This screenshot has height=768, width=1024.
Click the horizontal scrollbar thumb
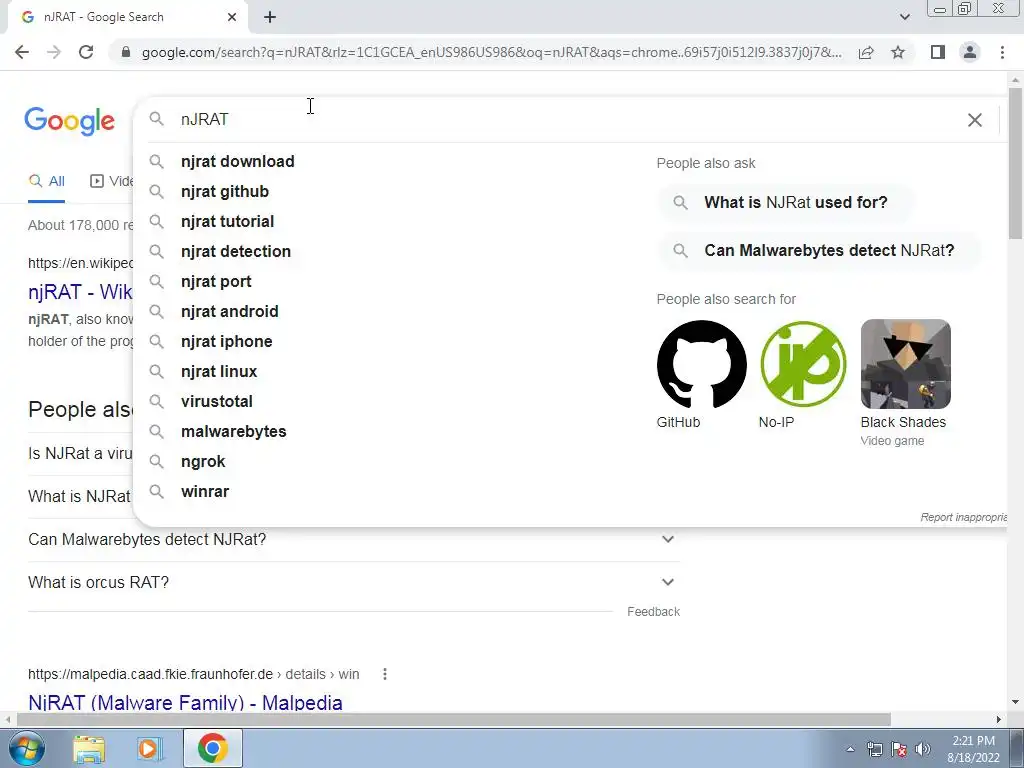click(x=454, y=719)
